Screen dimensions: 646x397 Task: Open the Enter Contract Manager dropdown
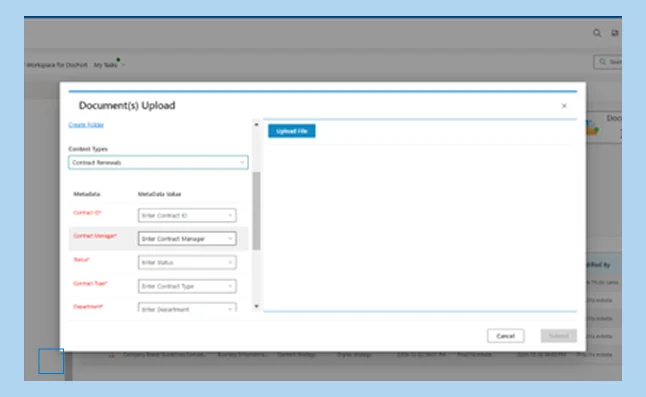coord(187,239)
